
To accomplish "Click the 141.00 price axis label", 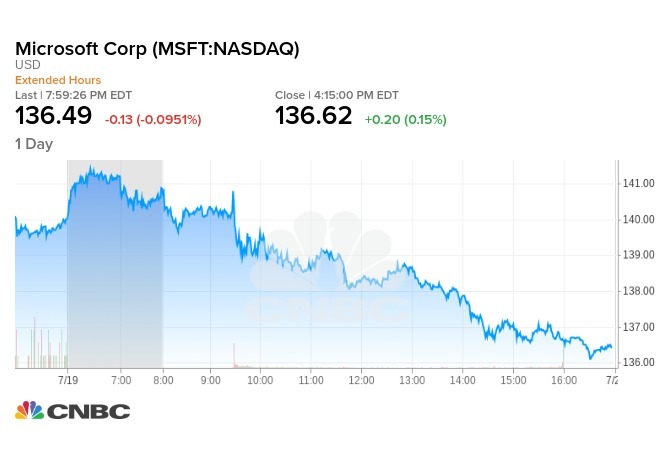I will click(x=638, y=184).
